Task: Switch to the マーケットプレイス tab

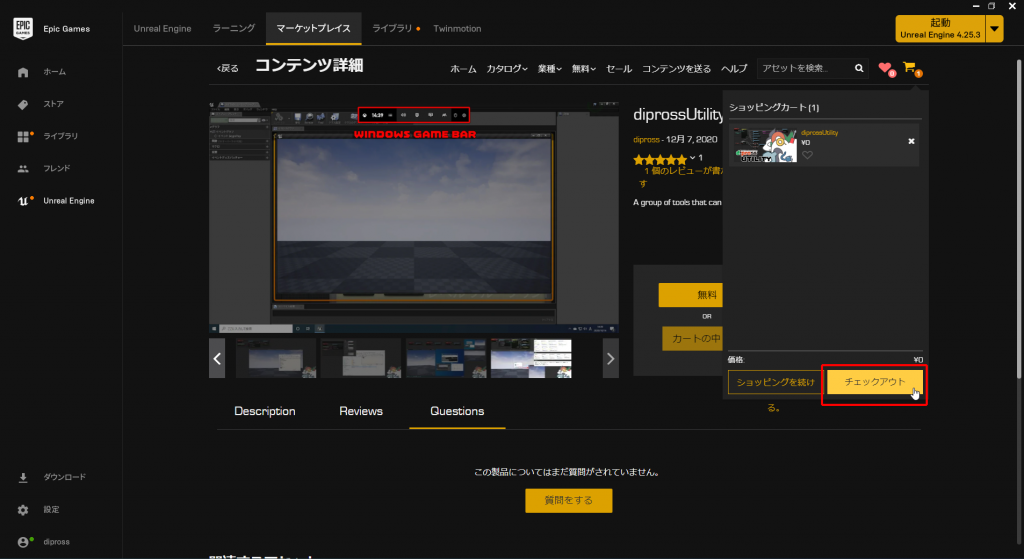Action: [313, 29]
